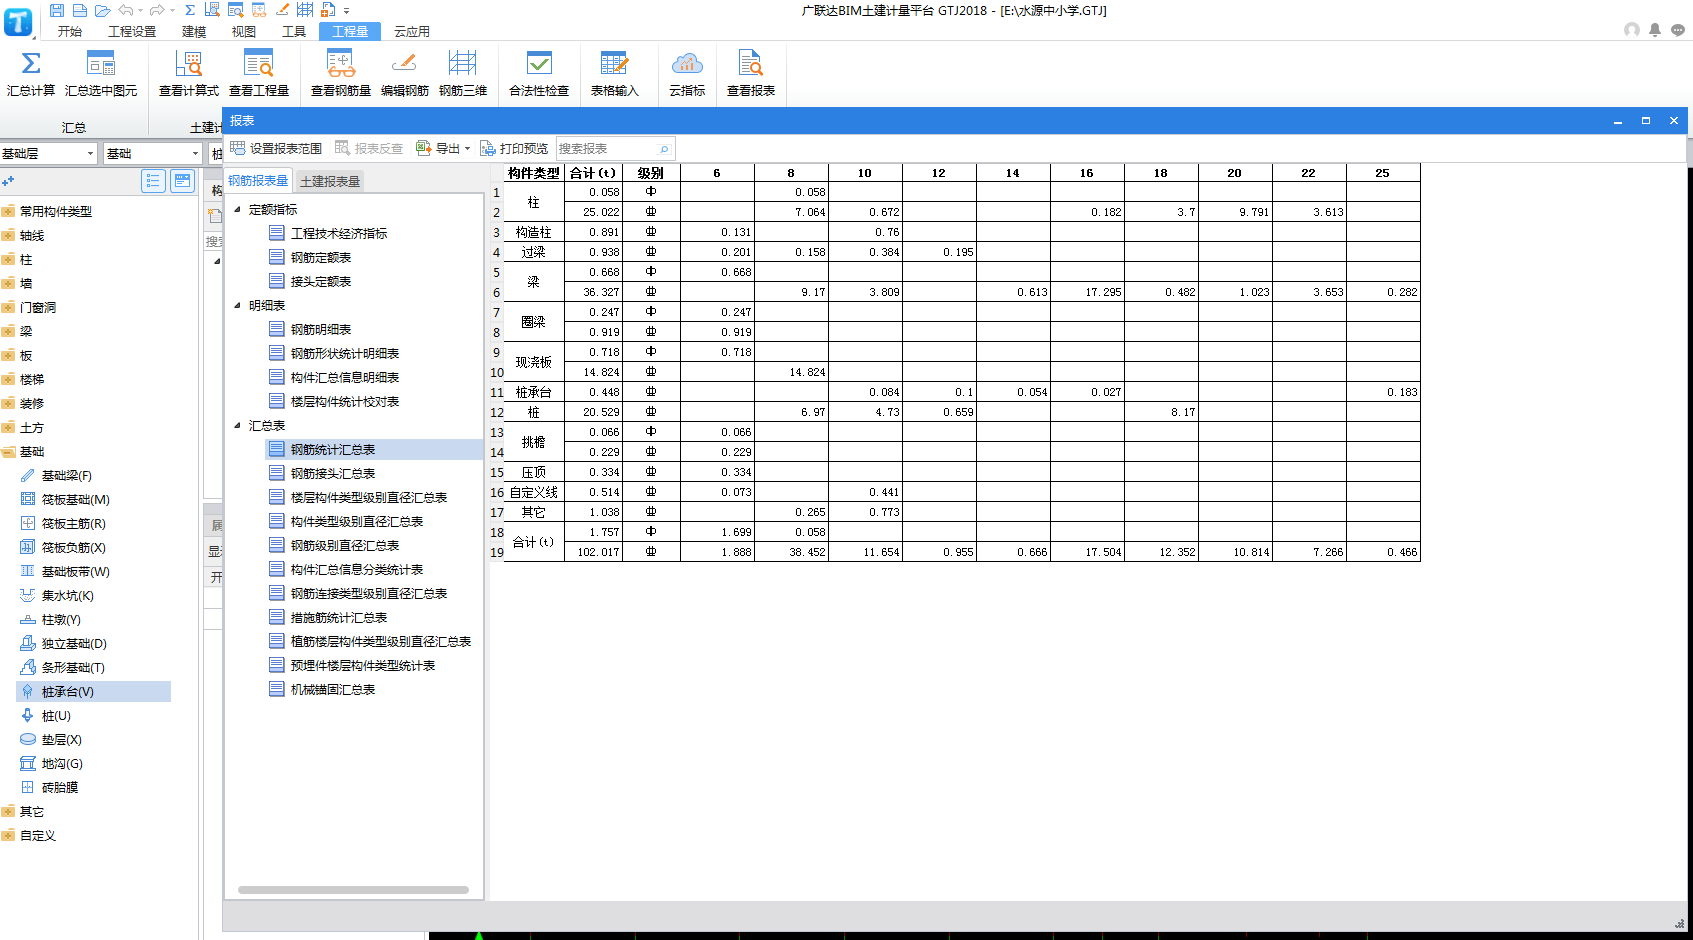Open 查看钢筋量 glasses tool
1693x940 pixels.
point(341,74)
